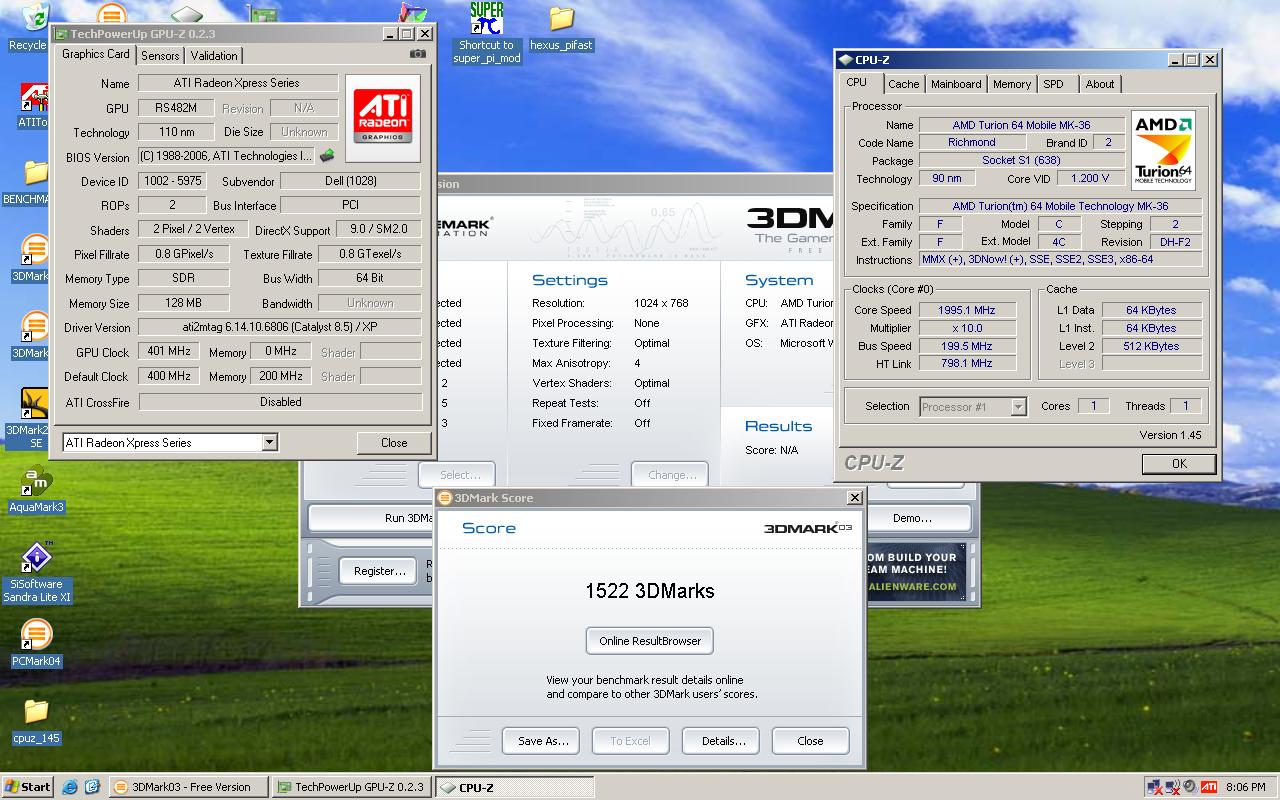Switch to 3DMark03 - Free Version taskbar button
Screen dimensions: 1280x800
[188, 787]
